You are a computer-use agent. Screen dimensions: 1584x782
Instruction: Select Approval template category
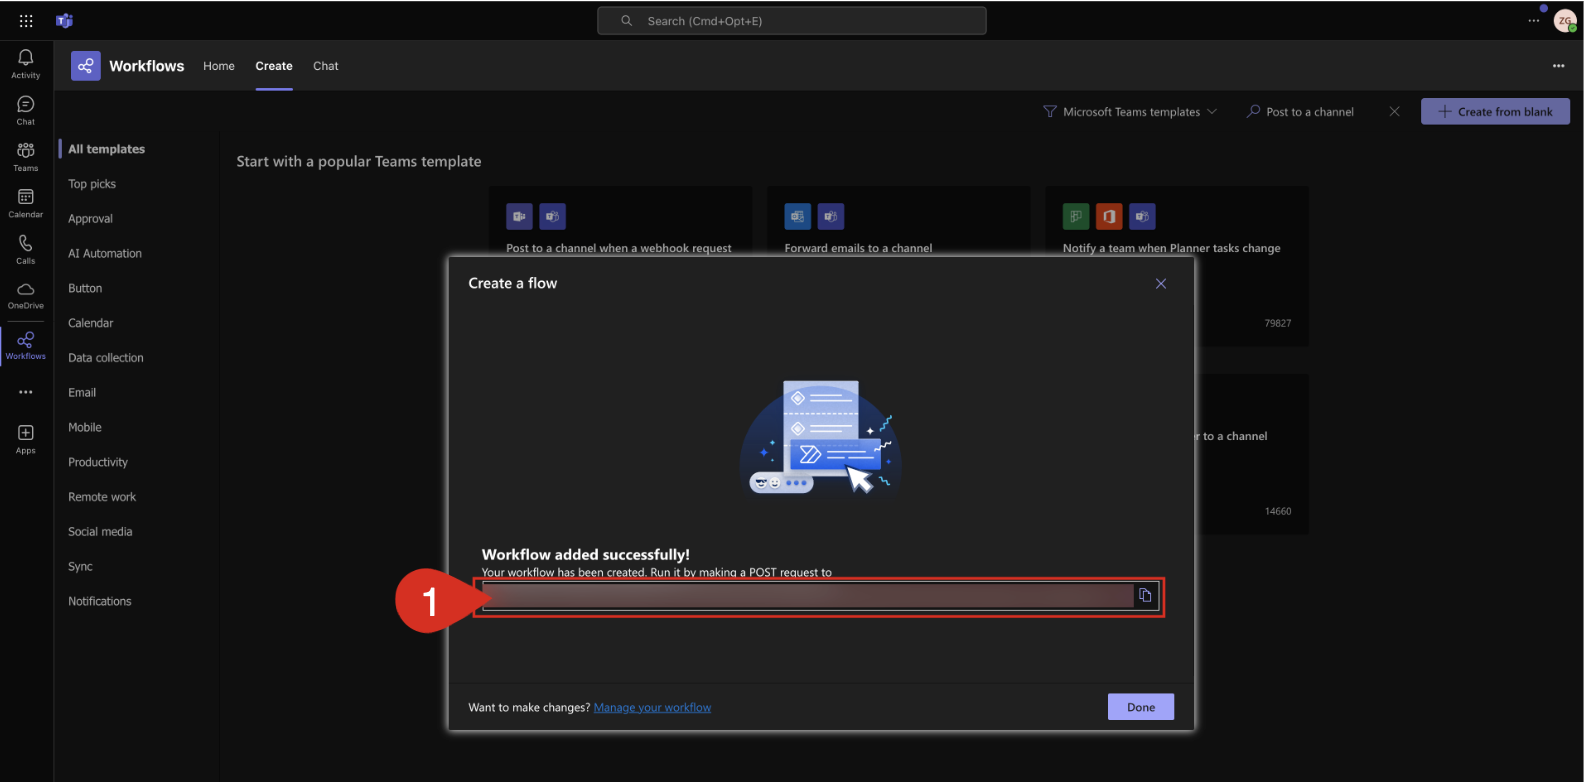coord(90,219)
